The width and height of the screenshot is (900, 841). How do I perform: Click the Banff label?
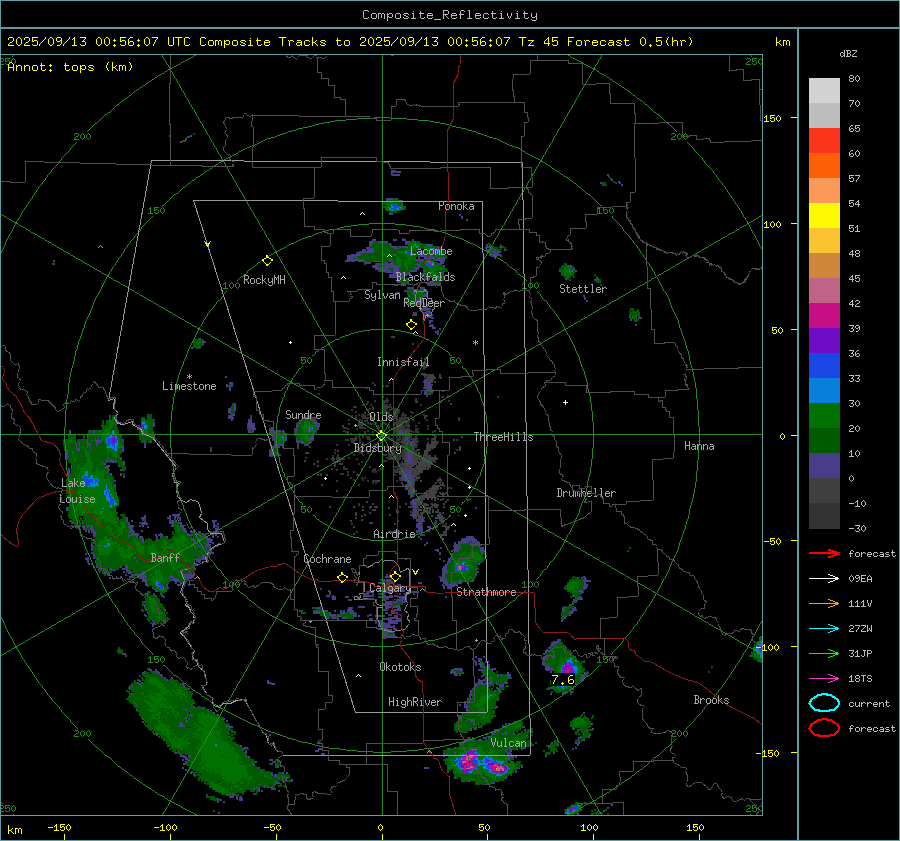click(x=165, y=558)
